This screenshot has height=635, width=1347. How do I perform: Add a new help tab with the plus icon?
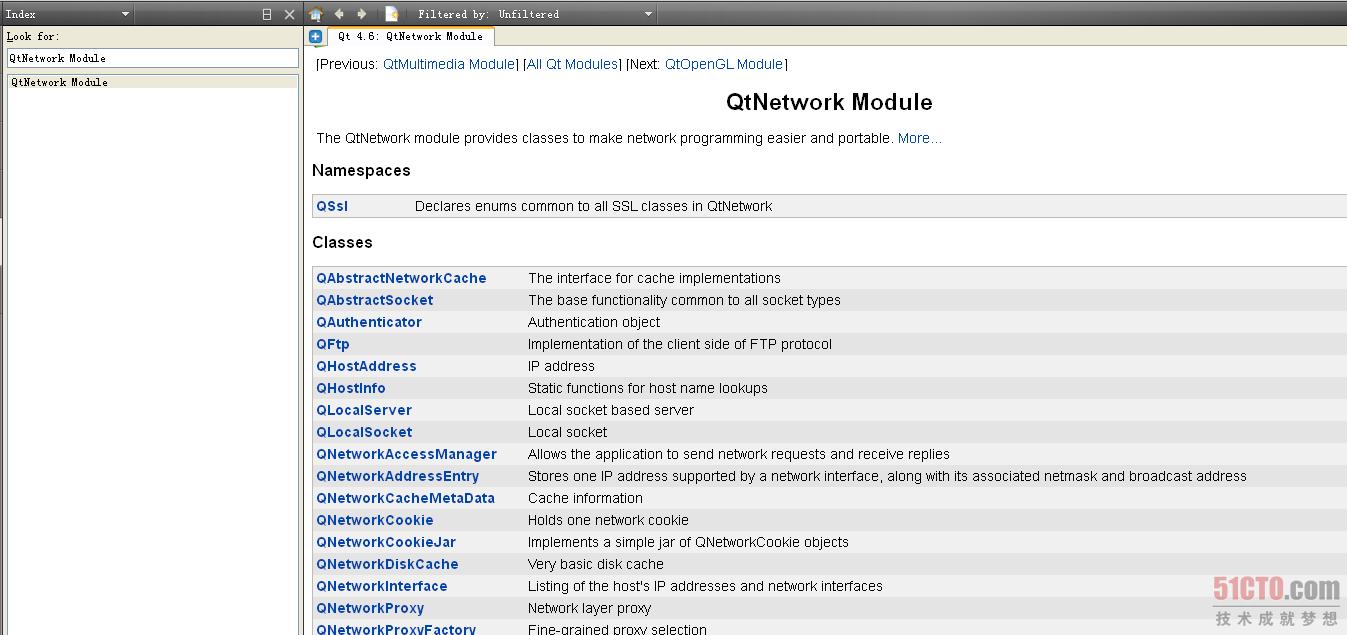(316, 36)
